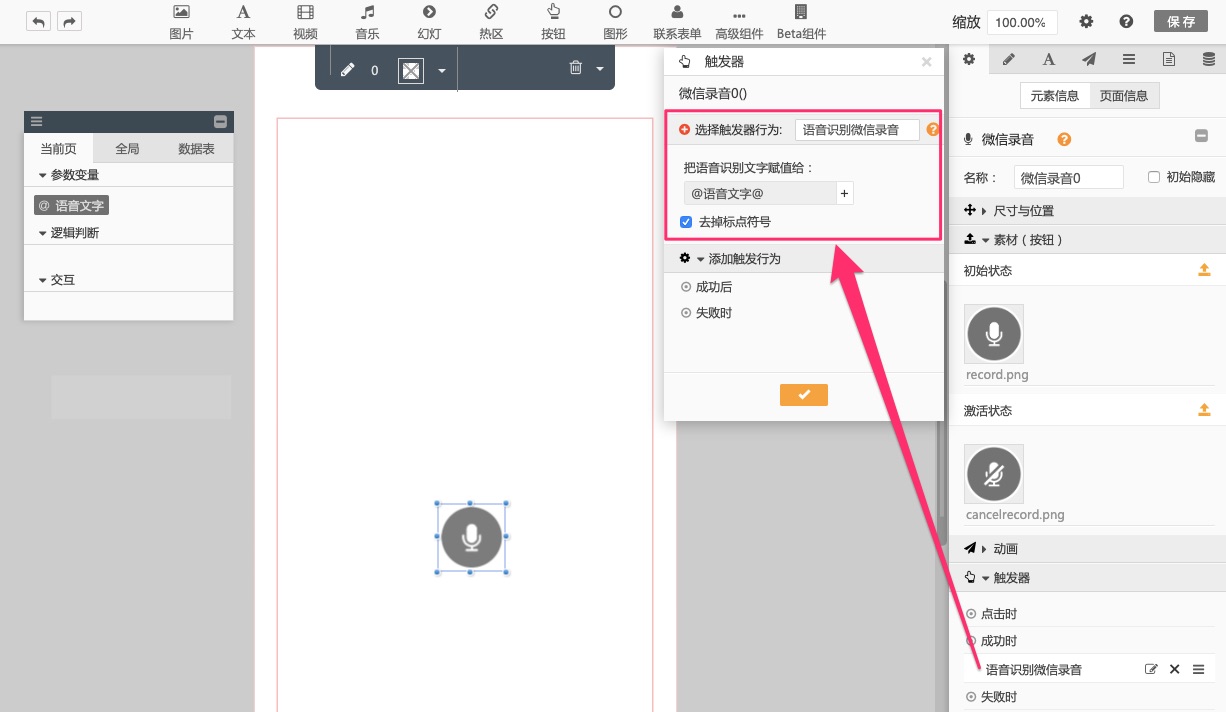Switch to 全局 tab

pyautogui.click(x=127, y=149)
